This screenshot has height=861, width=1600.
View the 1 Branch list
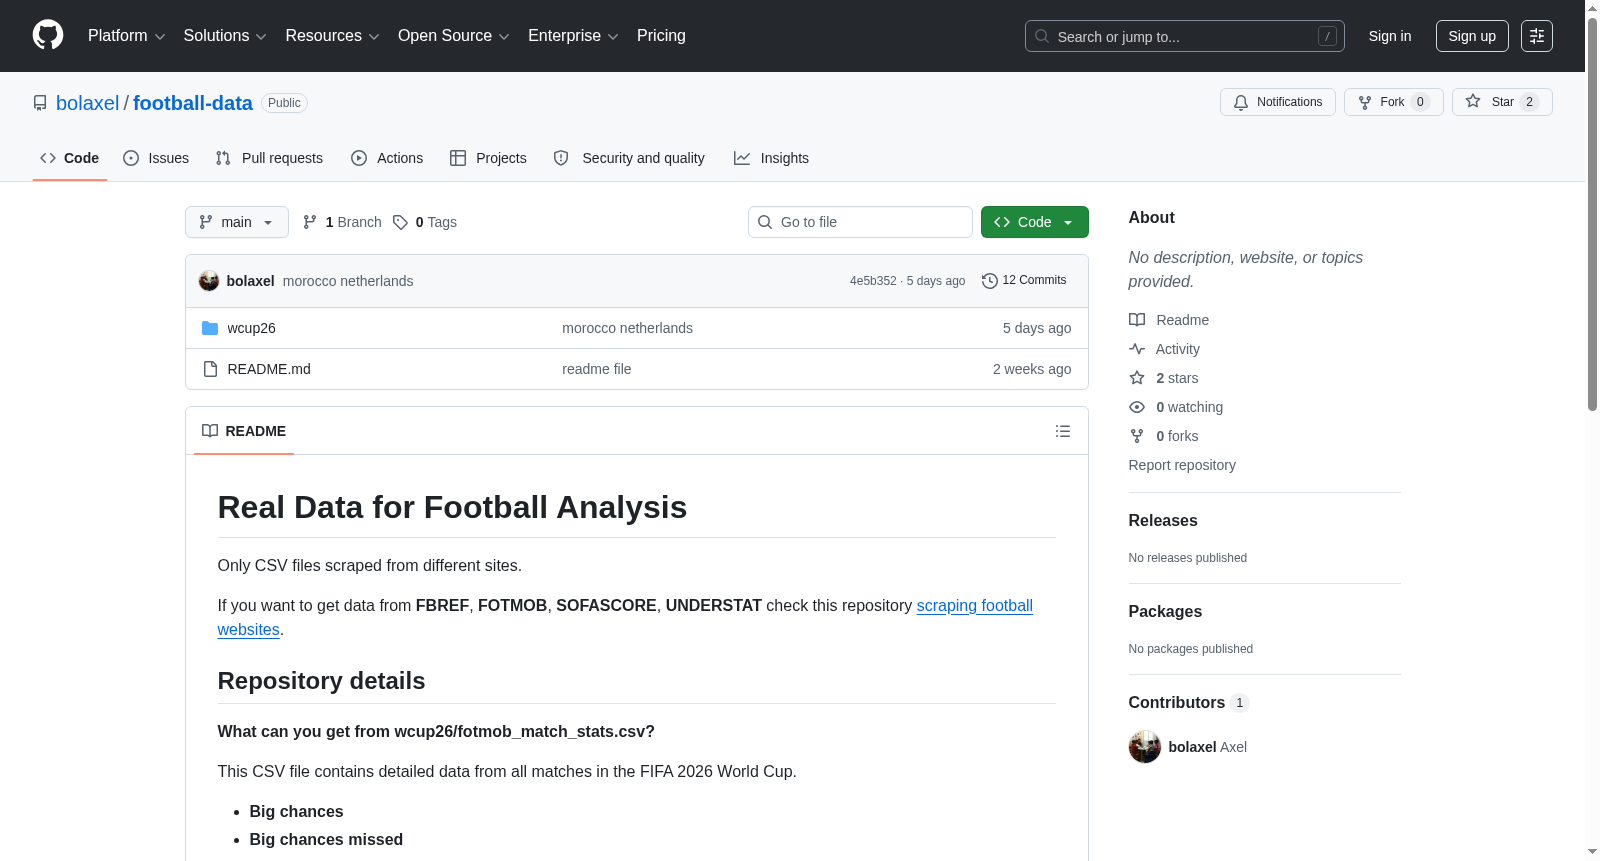pyautogui.click(x=342, y=222)
